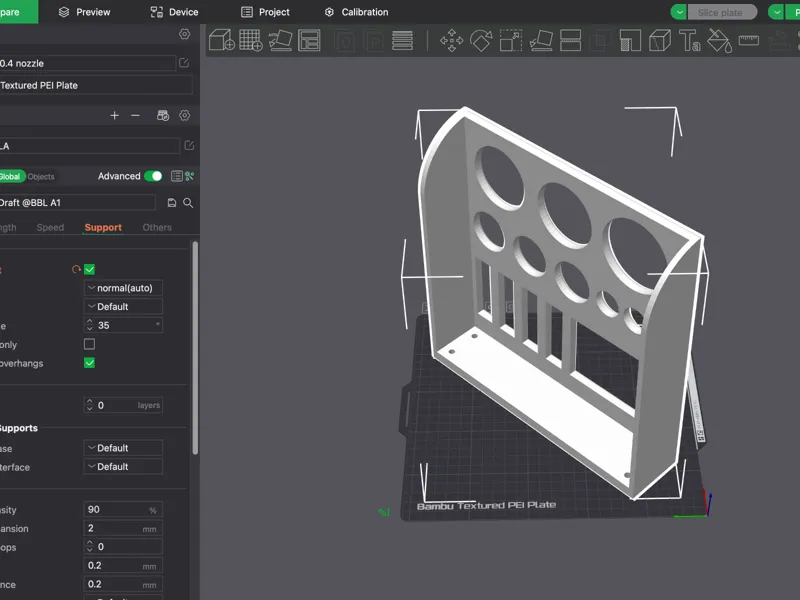Select the Rotate tool icon
The image size is (800, 600).
click(x=481, y=40)
